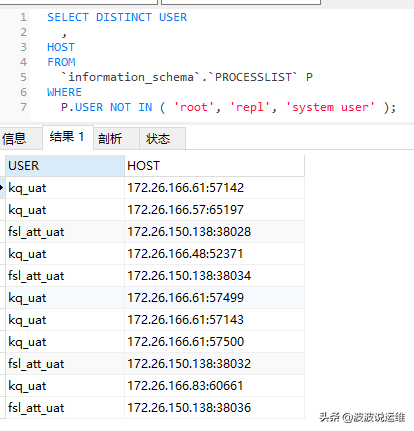This screenshot has width=414, height=431.
Task: Place cursor on SELECT DISTINCT USER line
Action: (117, 17)
